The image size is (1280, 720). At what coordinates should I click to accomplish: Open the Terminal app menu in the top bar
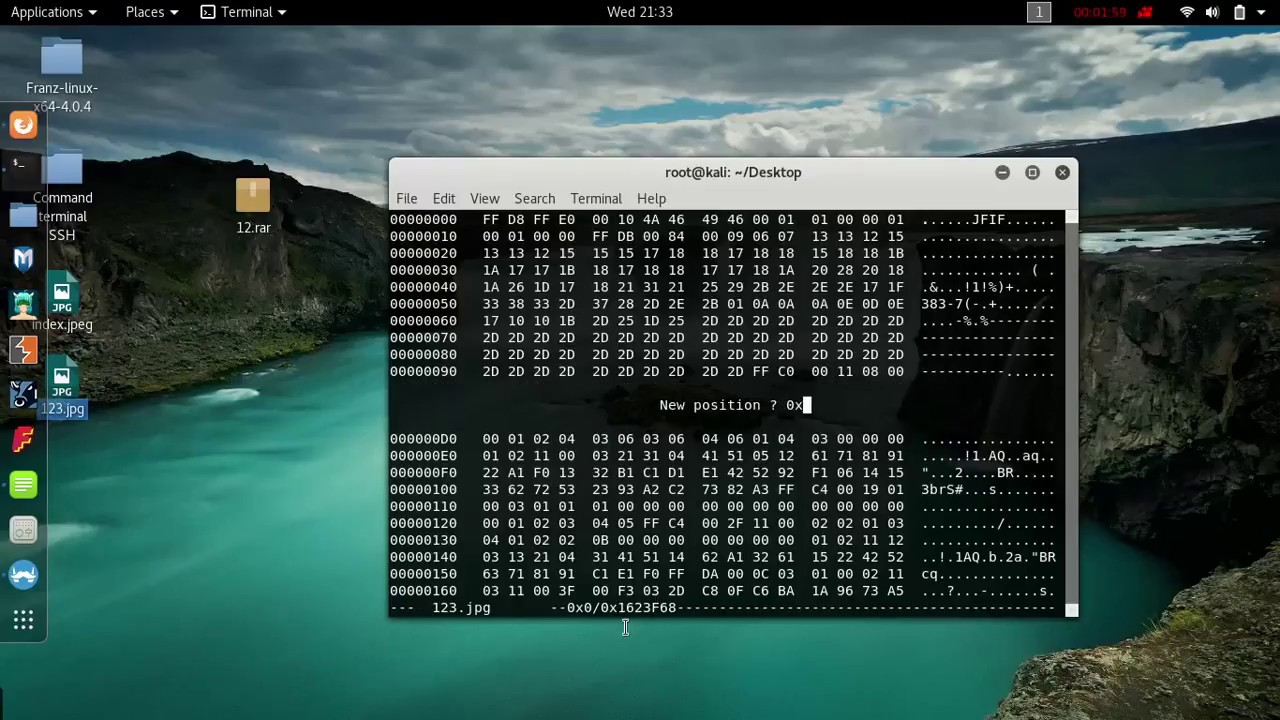[243, 12]
